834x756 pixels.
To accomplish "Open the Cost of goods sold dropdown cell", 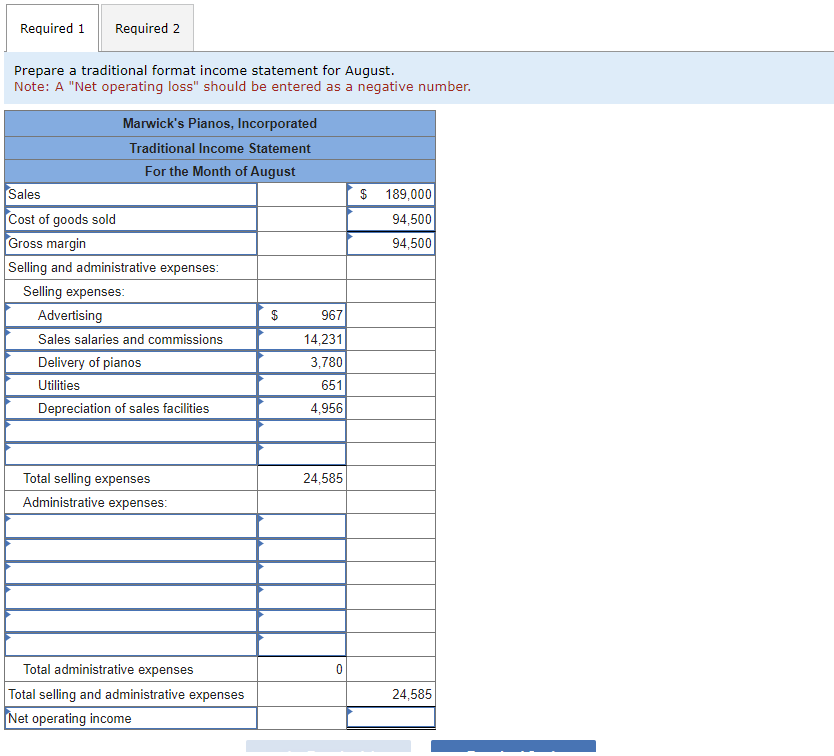I will 131,219.
